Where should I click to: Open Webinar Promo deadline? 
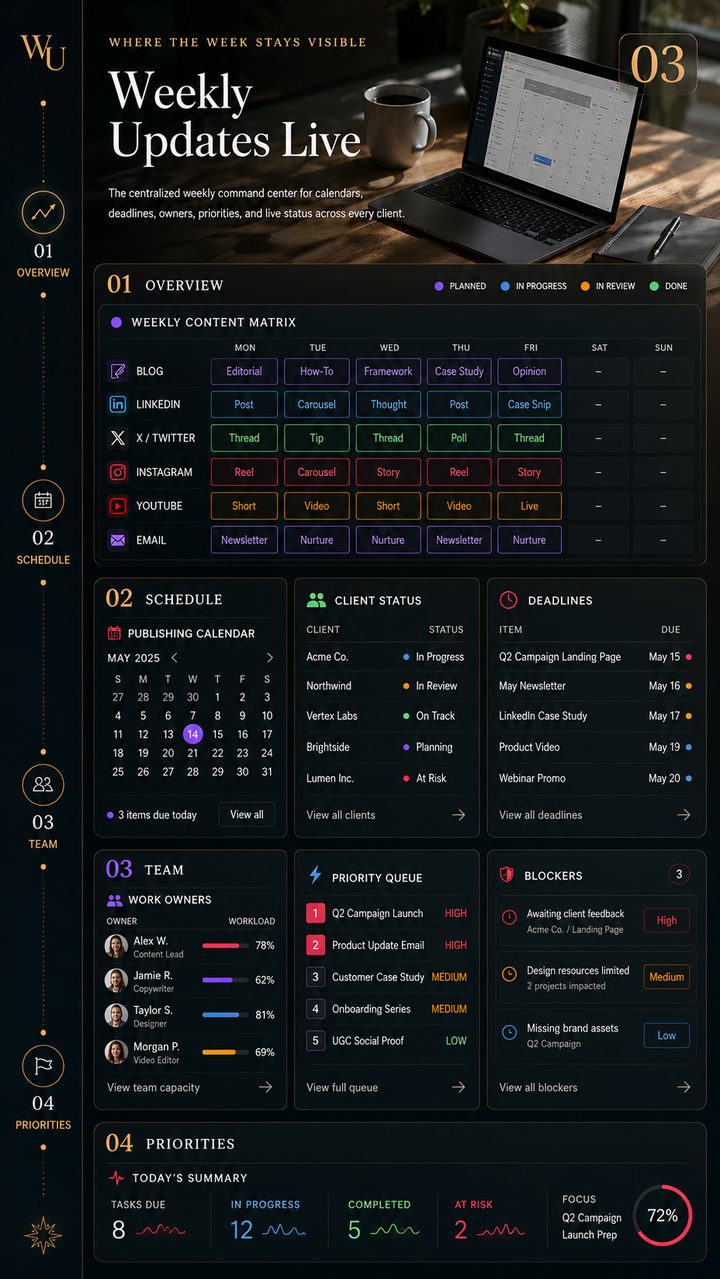pos(595,778)
